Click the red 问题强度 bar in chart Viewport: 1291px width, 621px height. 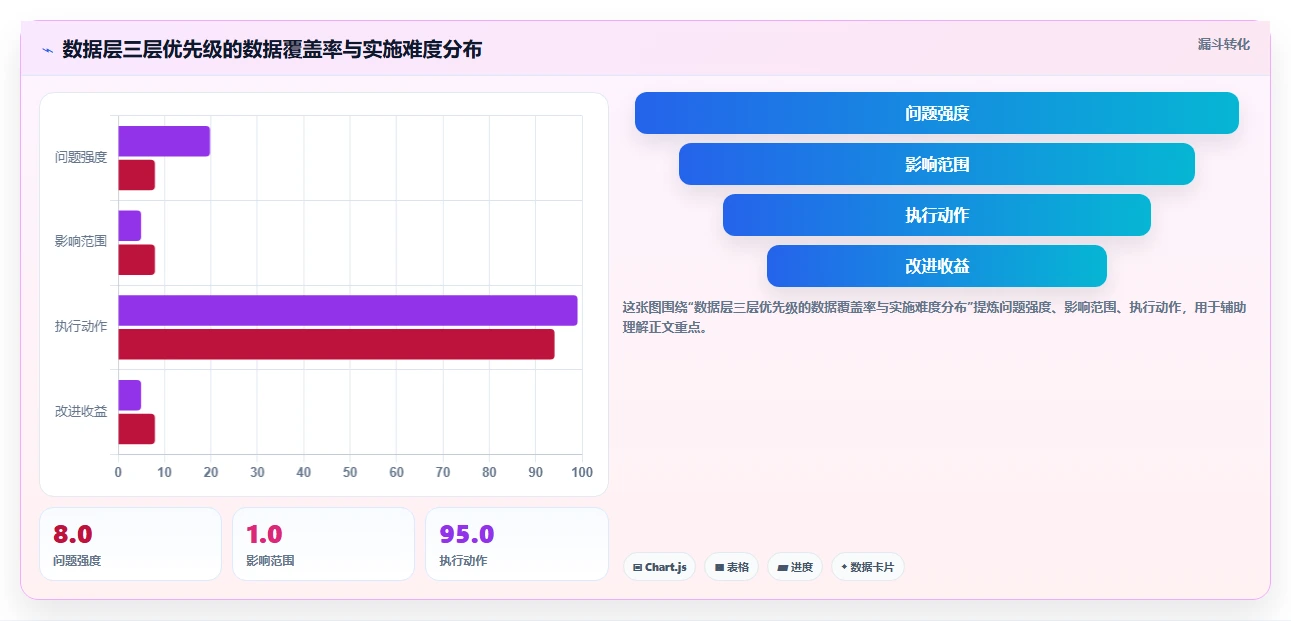[136, 175]
